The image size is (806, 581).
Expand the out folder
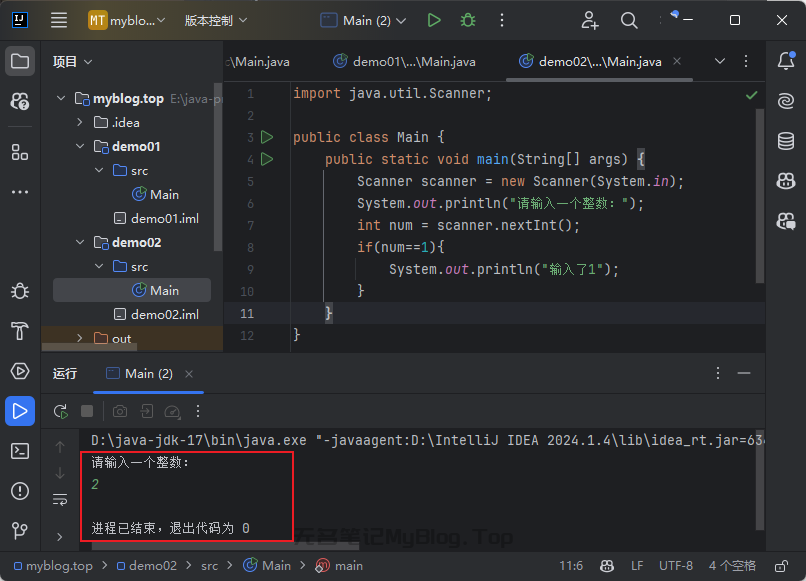coord(80,338)
